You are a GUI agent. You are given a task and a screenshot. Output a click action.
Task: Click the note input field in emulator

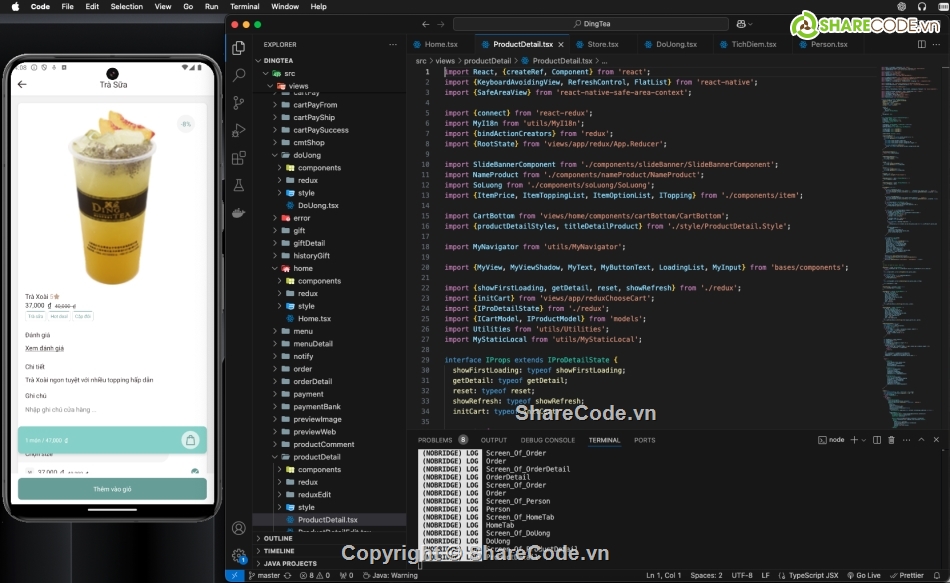tap(112, 410)
